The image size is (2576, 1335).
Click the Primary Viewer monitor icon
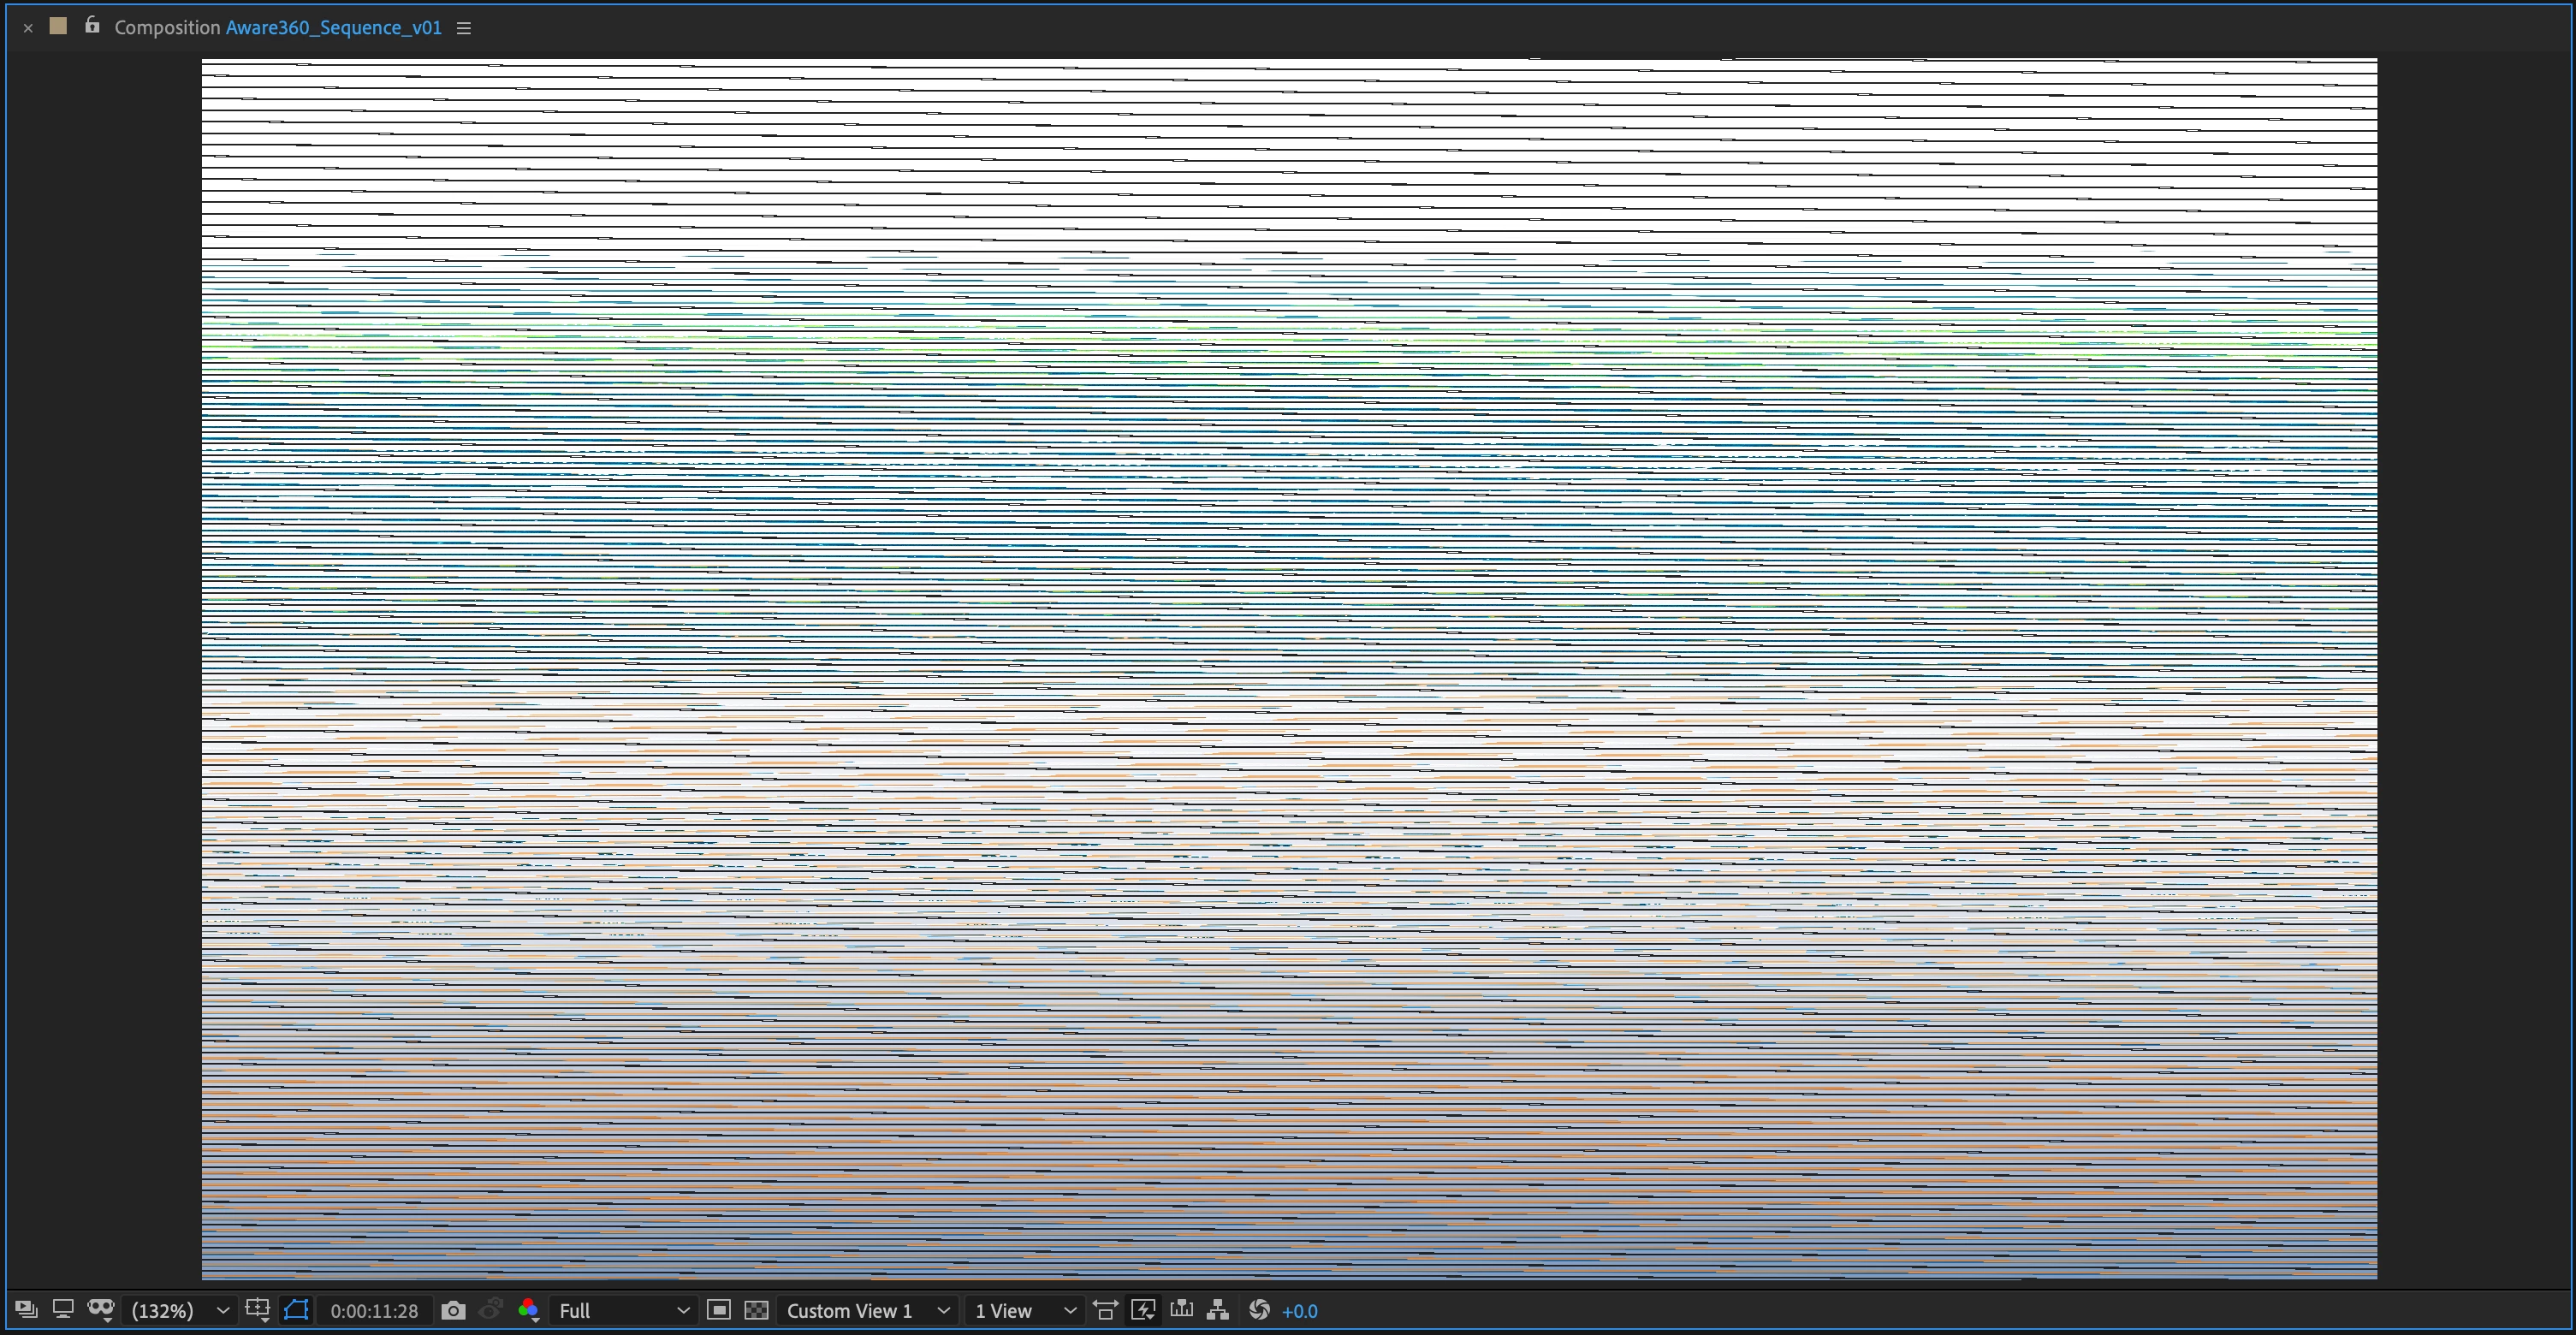click(x=63, y=1310)
